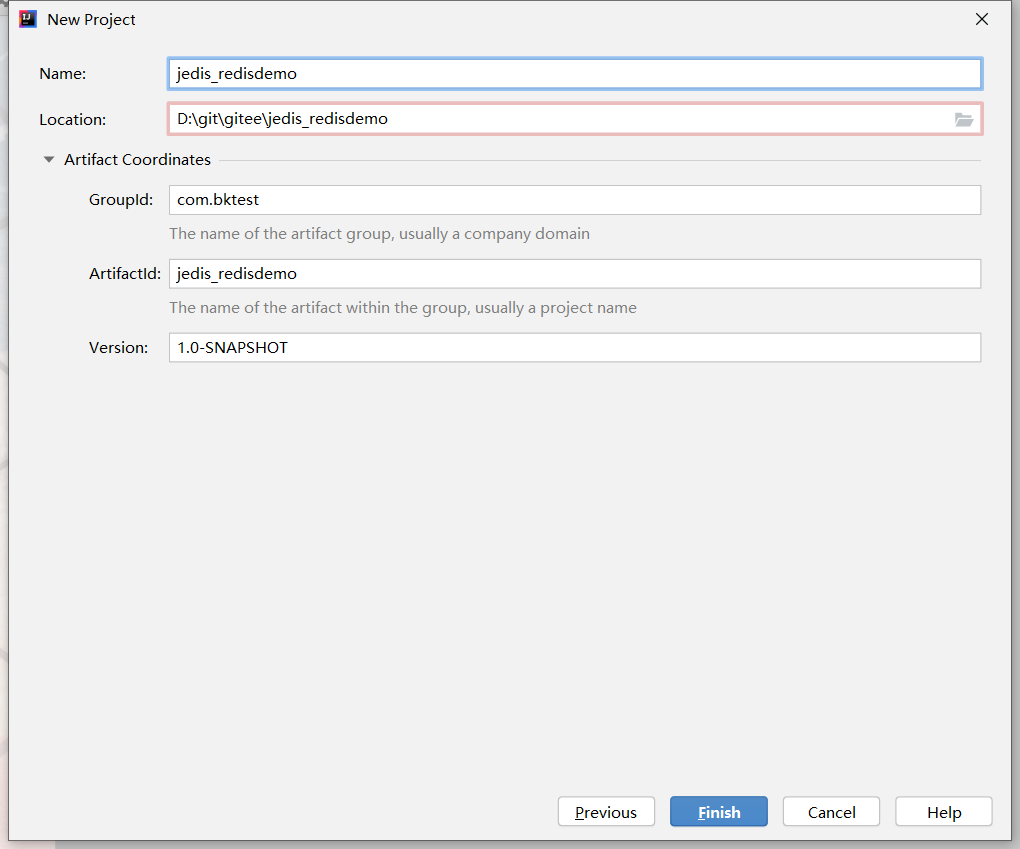Click into the Location path field
Image resolution: width=1020 pixels, height=849 pixels.
pos(560,119)
